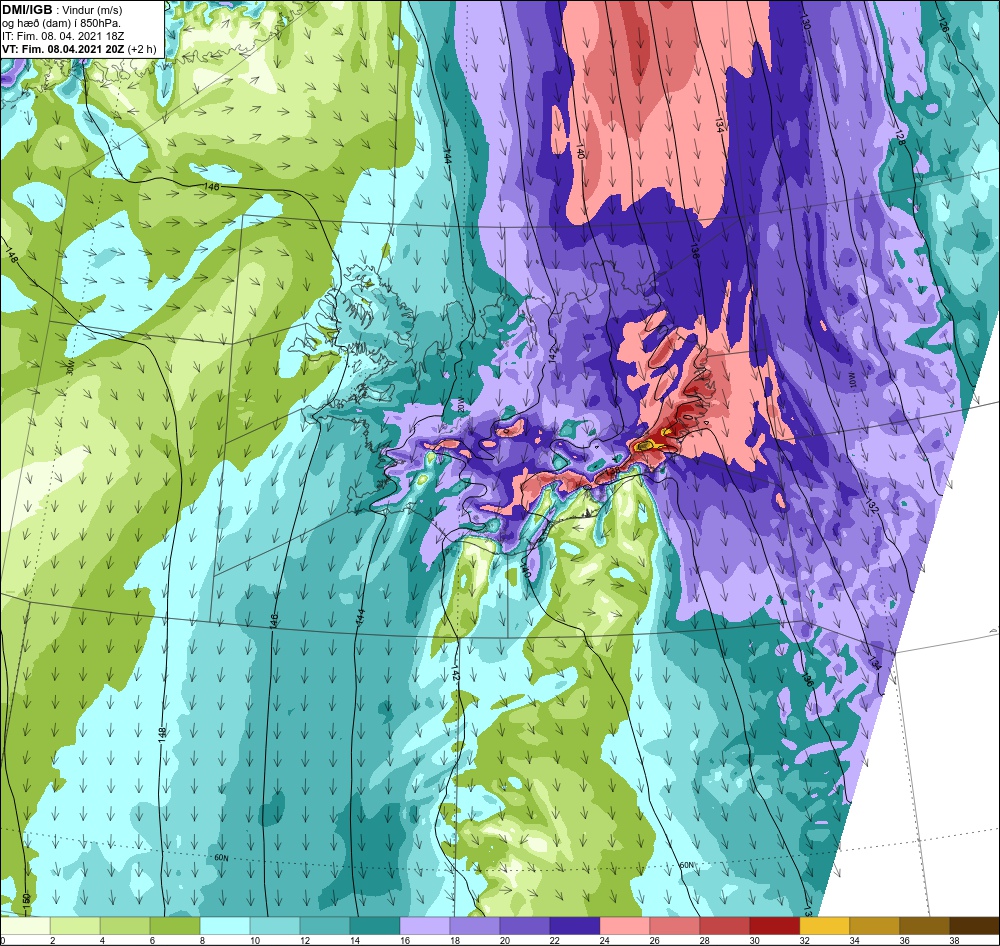
Task: Select the 16–18 m/s lavender legend swatch
Action: point(425,926)
